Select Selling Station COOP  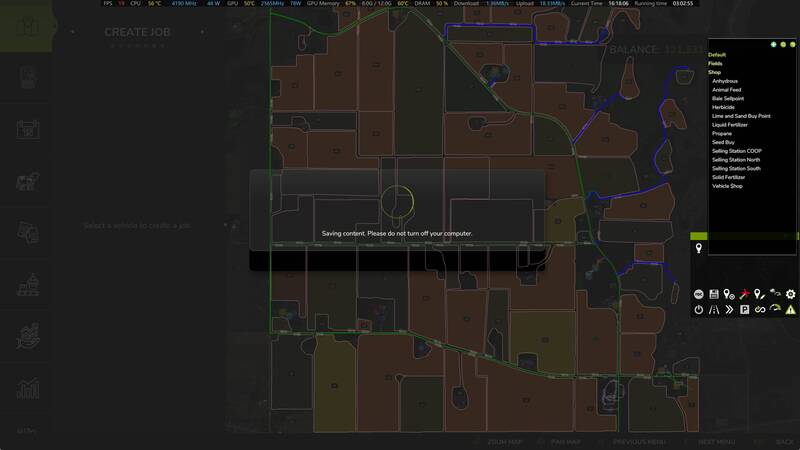pyautogui.click(x=737, y=151)
